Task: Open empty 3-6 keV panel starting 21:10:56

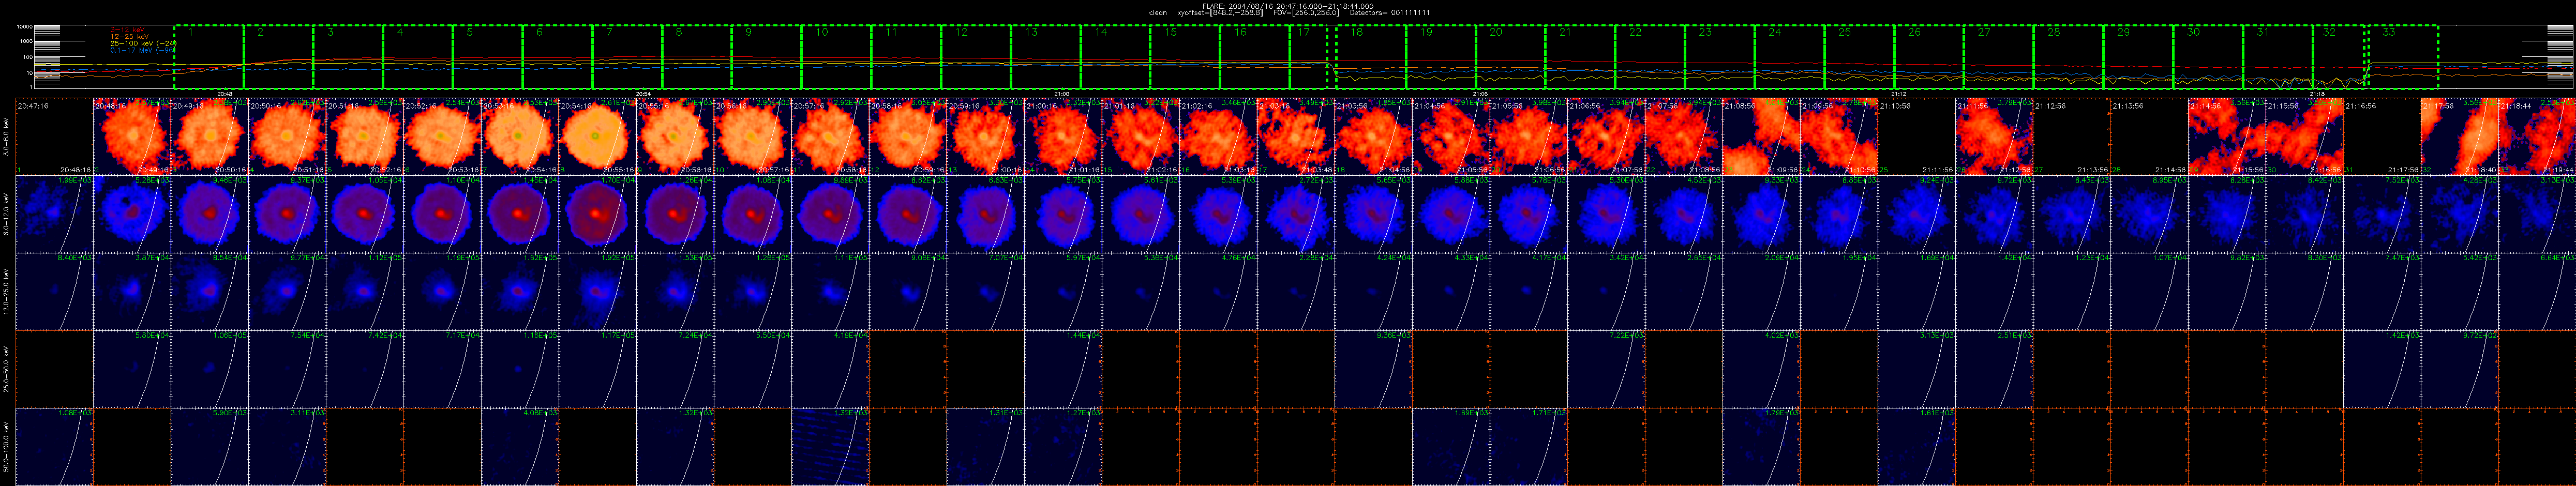Action: pos(1915,137)
